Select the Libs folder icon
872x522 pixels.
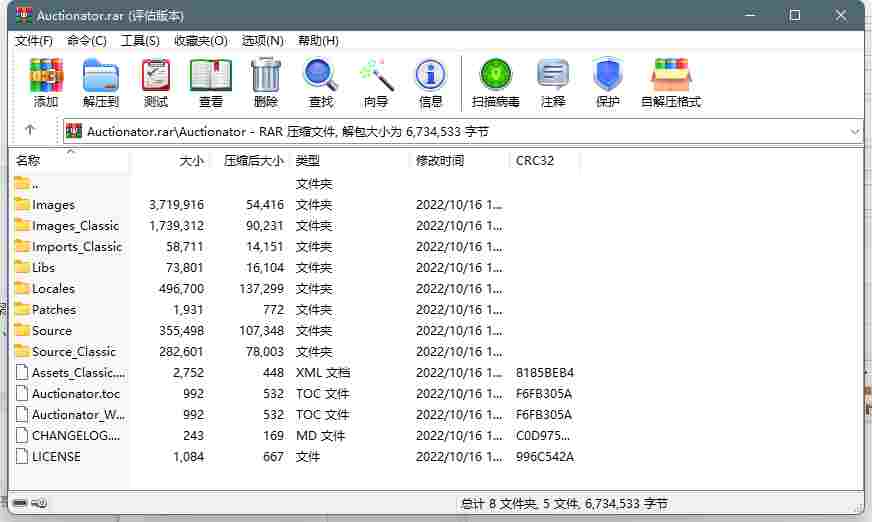(x=22, y=267)
